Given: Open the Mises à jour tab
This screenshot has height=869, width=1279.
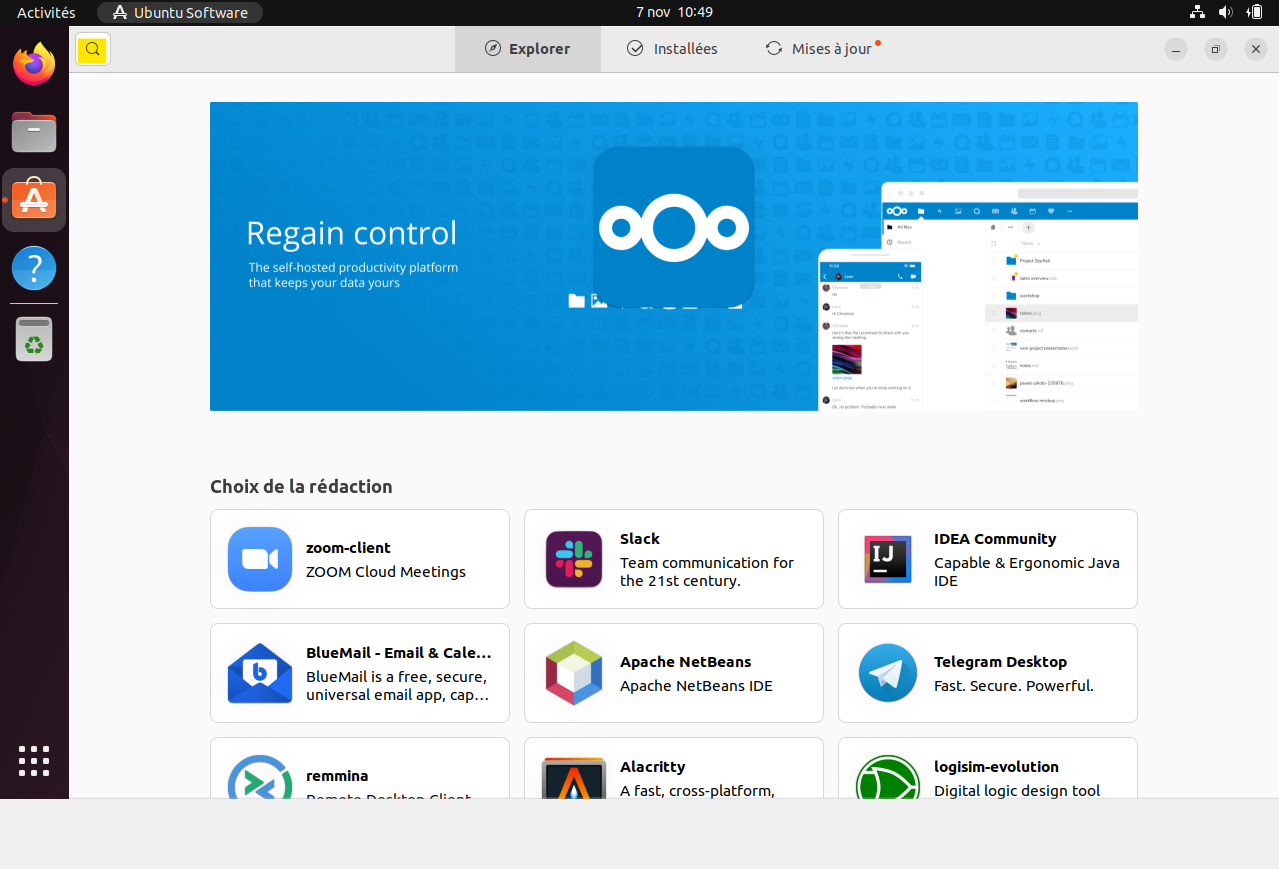Looking at the screenshot, I should (822, 49).
